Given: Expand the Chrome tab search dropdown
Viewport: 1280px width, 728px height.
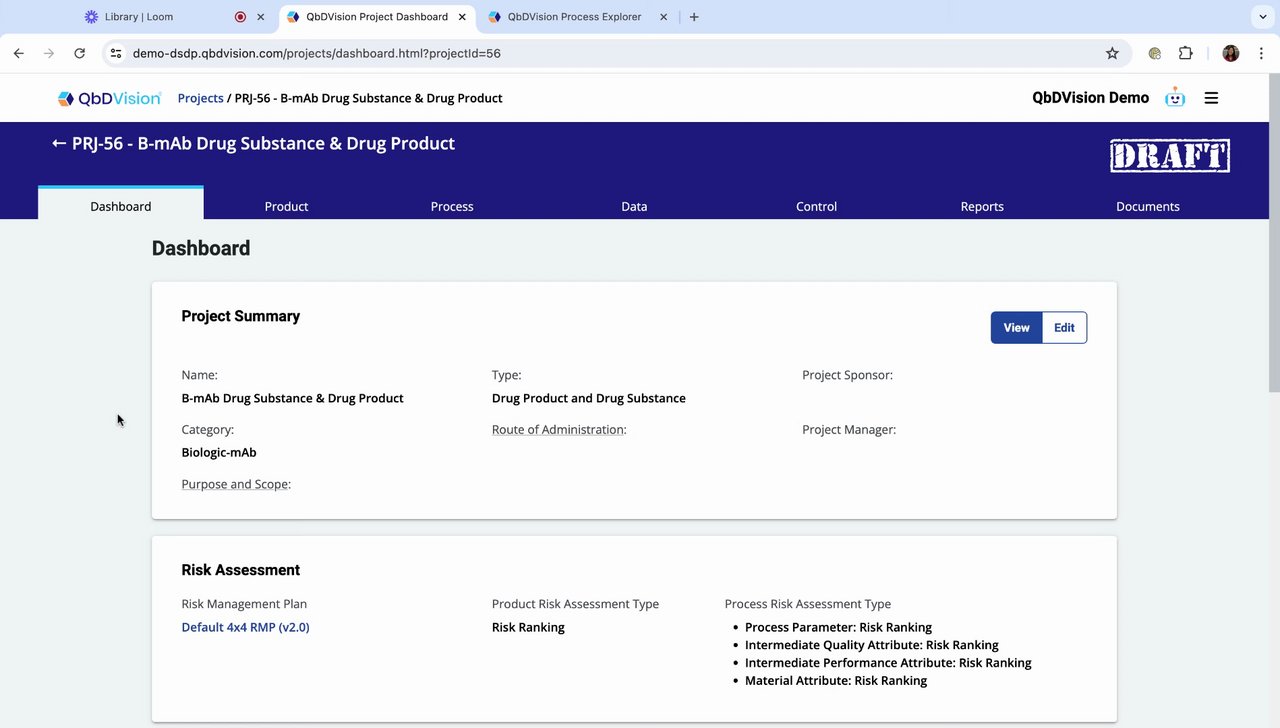Looking at the screenshot, I should point(1260,17).
